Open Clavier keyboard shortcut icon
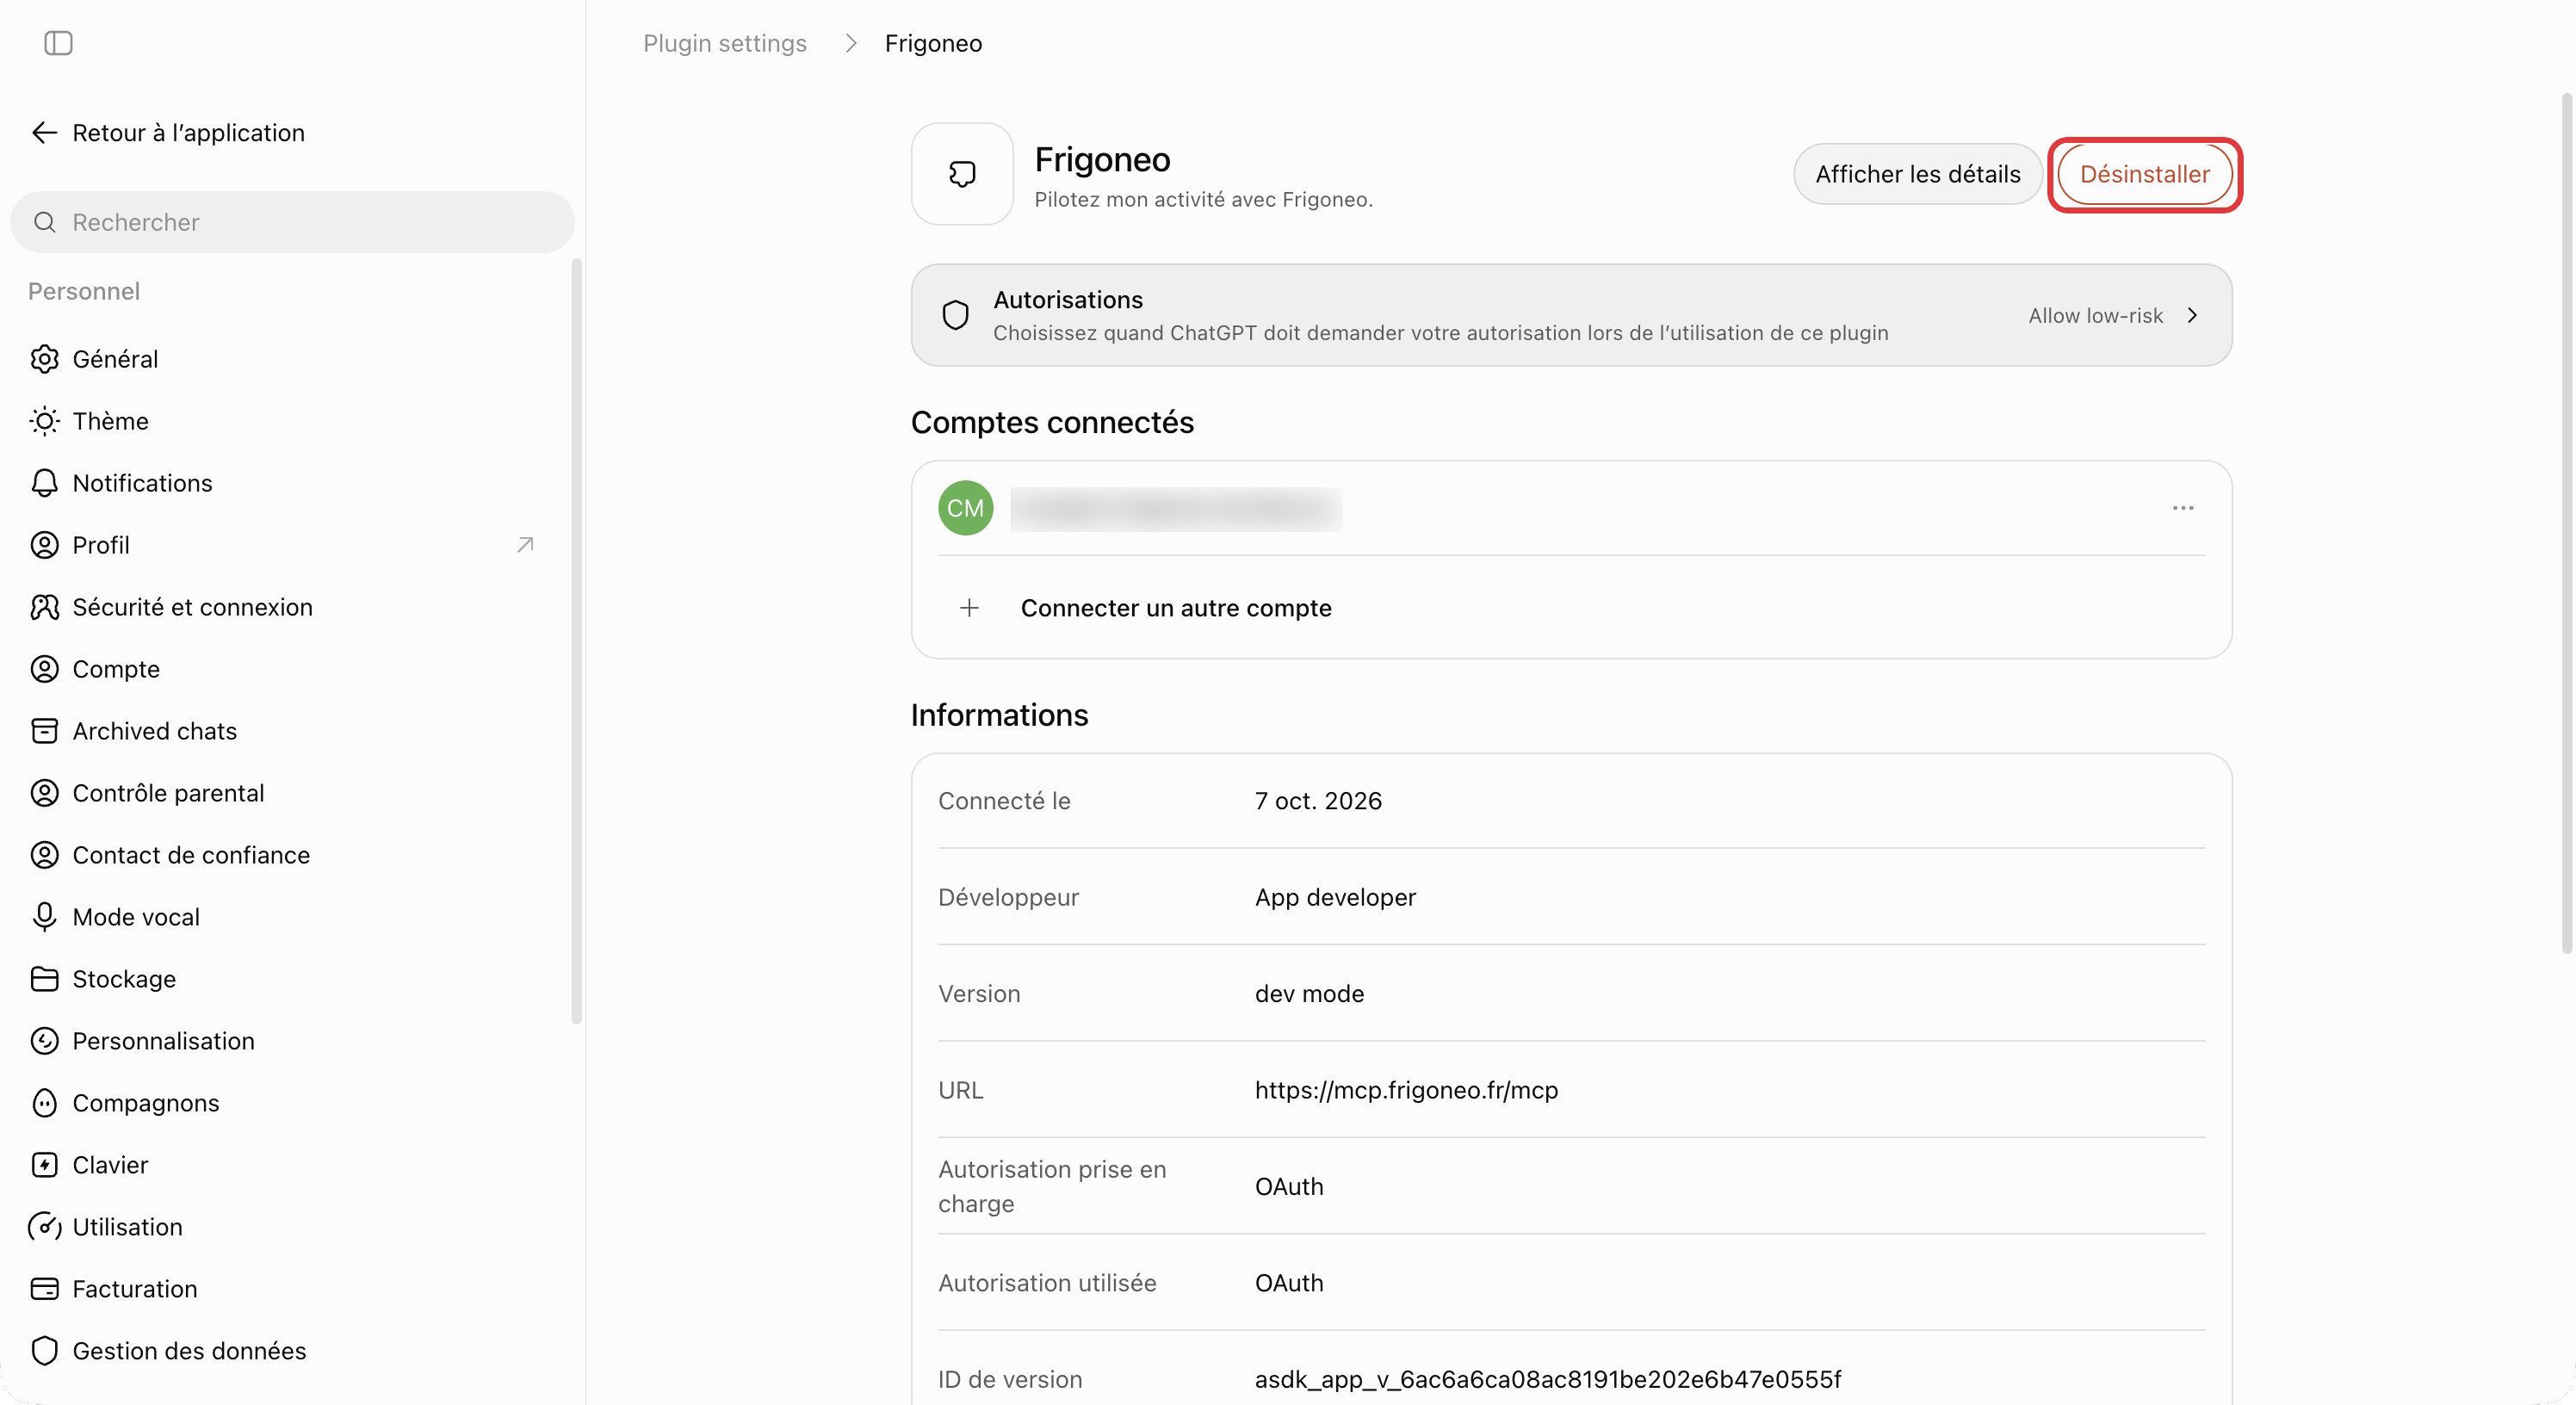This screenshot has height=1405, width=2576. pyautogui.click(x=44, y=1165)
